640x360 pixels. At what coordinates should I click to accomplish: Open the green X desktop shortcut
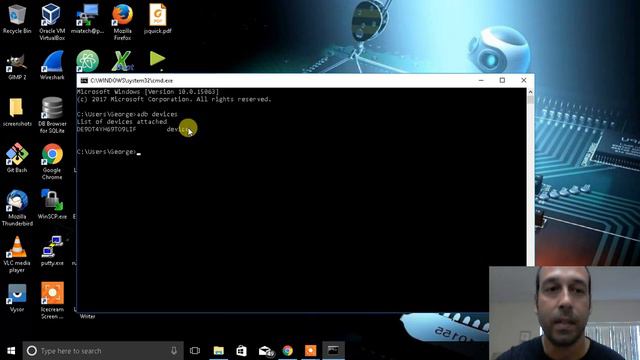point(122,61)
